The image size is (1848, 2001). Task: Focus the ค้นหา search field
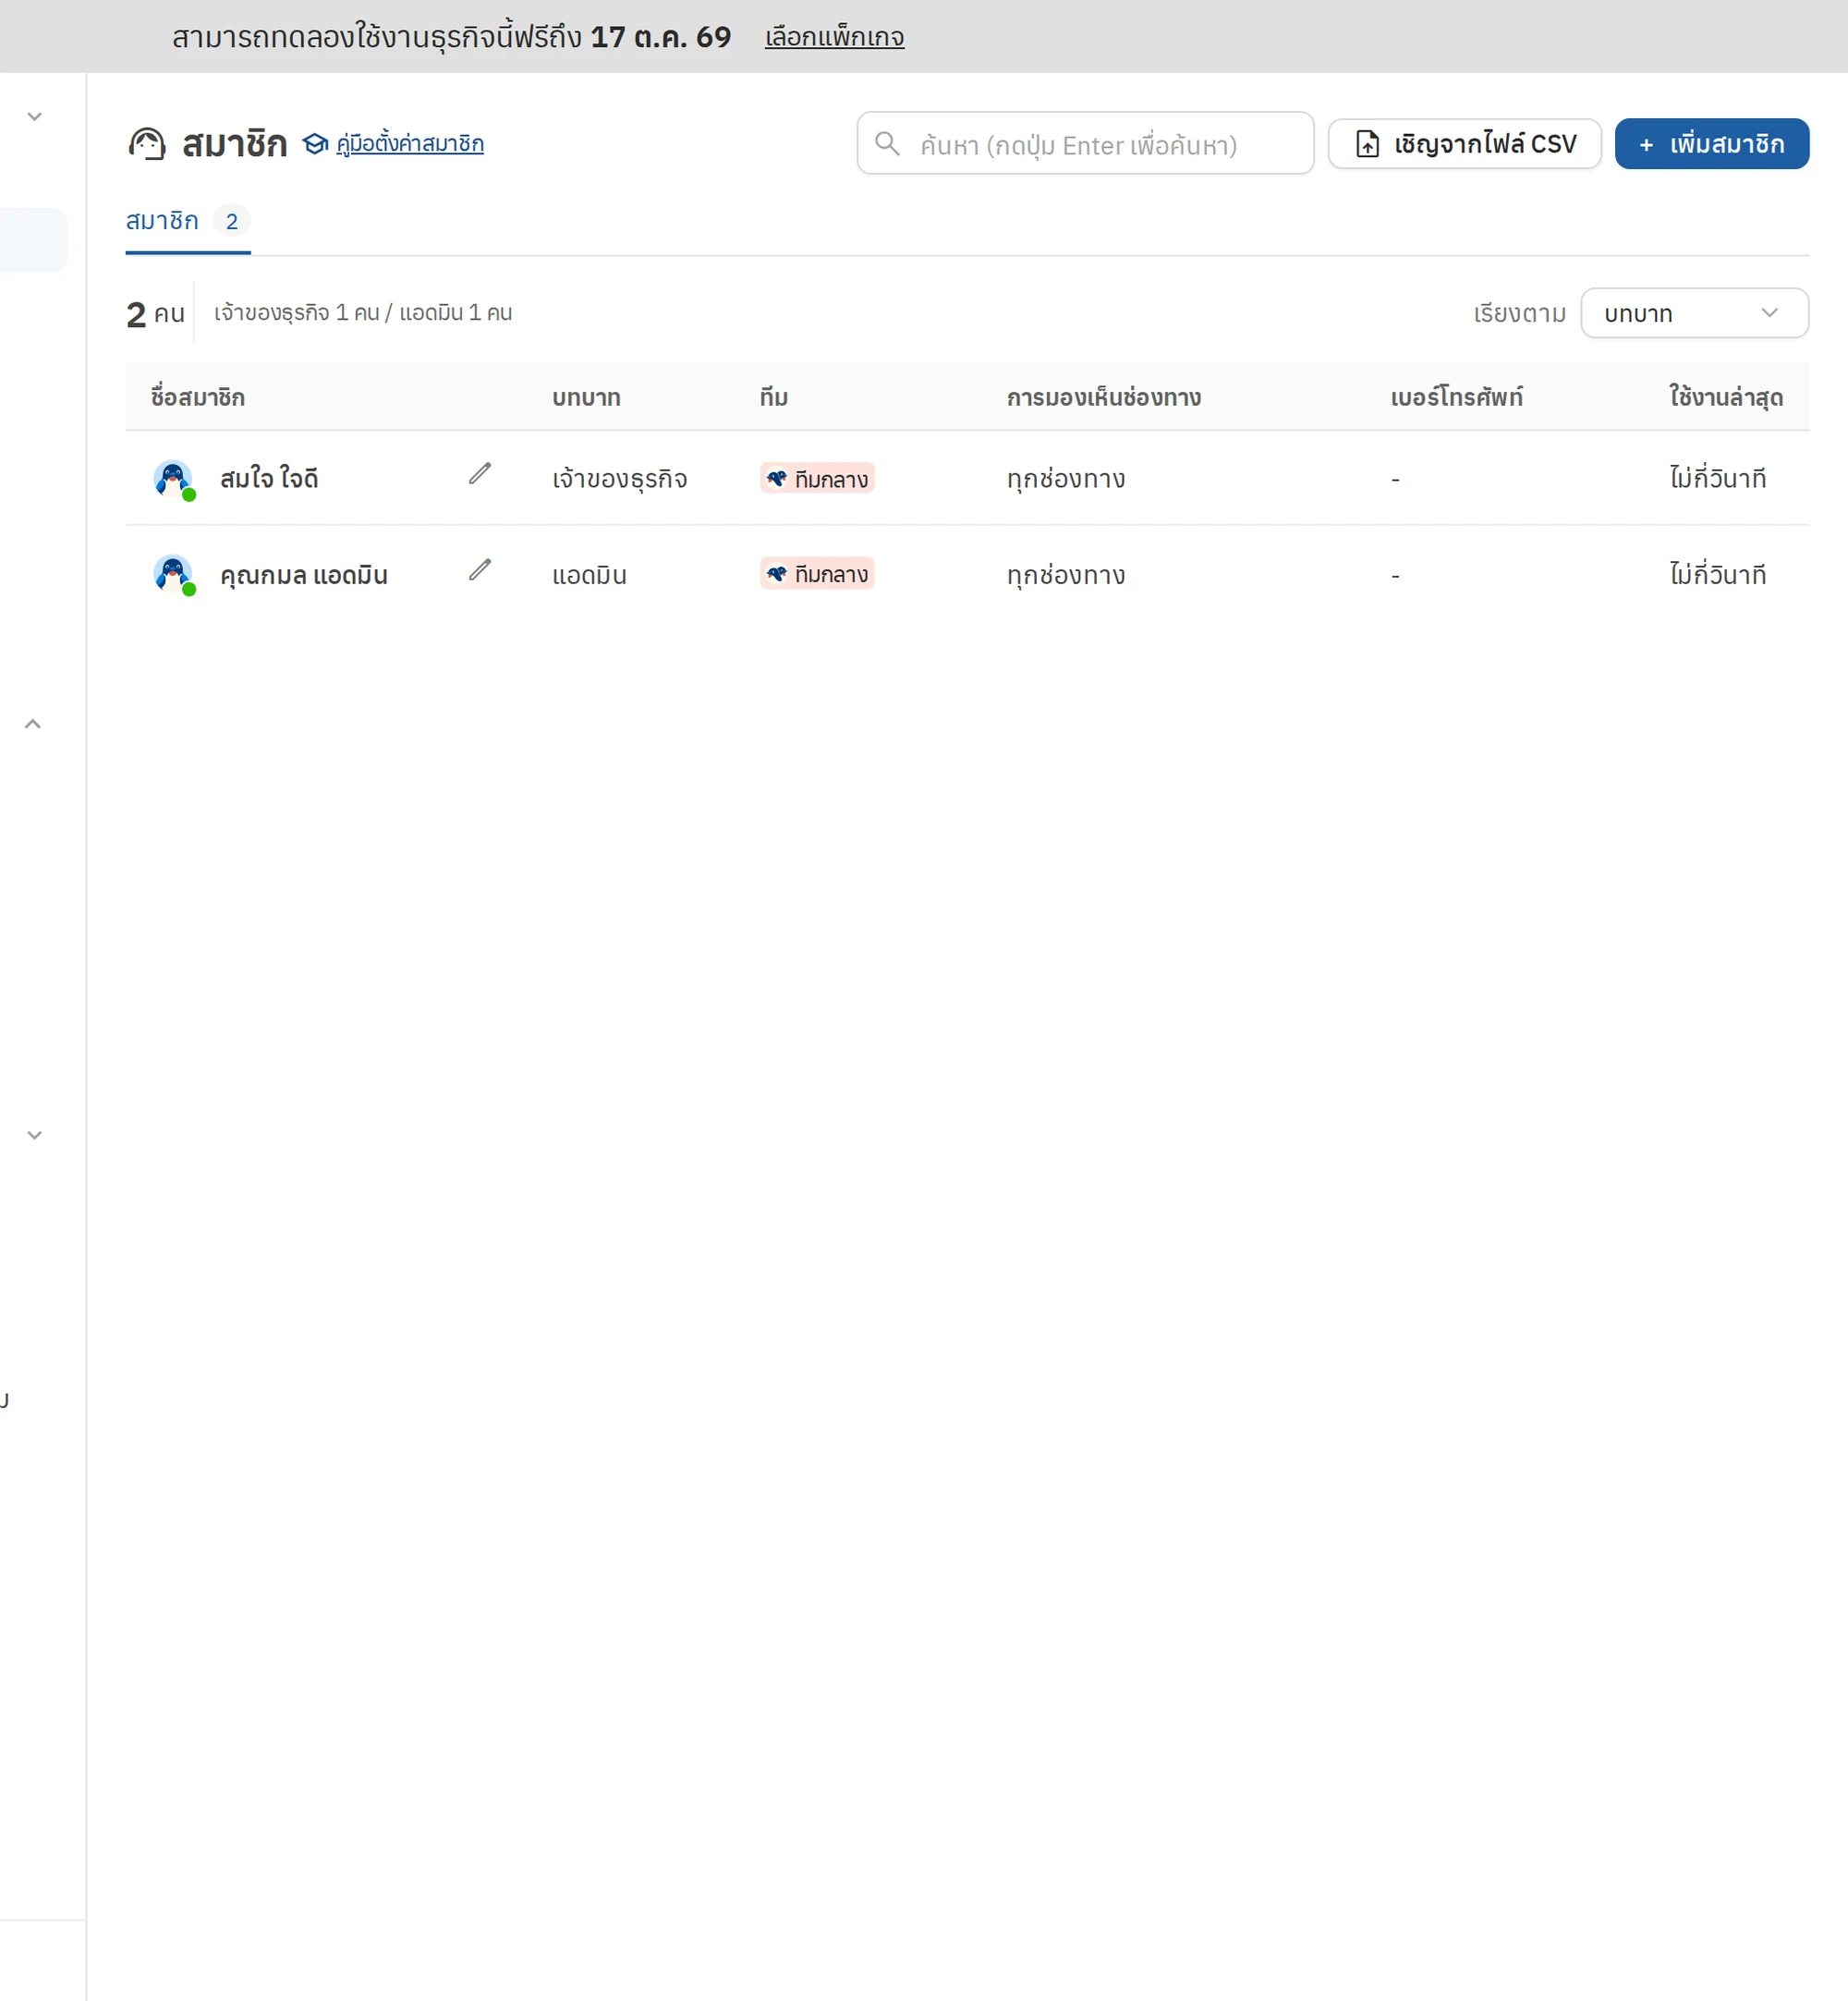tap(1085, 143)
